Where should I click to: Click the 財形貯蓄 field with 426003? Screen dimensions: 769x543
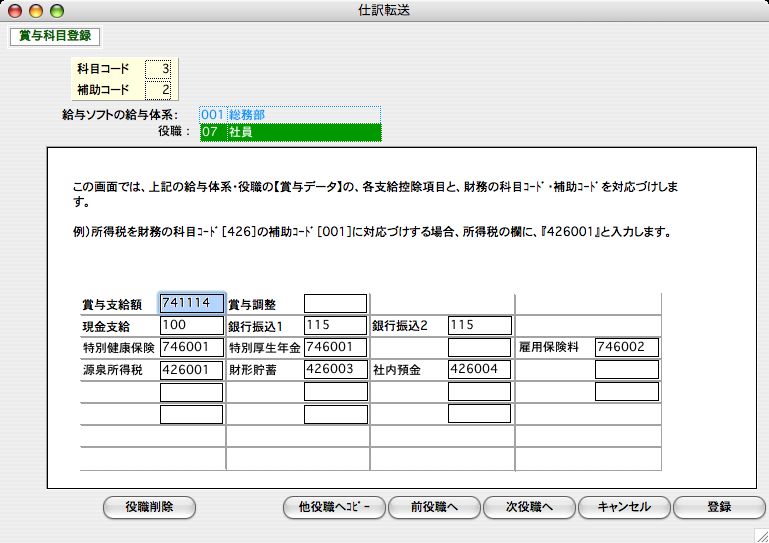335,369
